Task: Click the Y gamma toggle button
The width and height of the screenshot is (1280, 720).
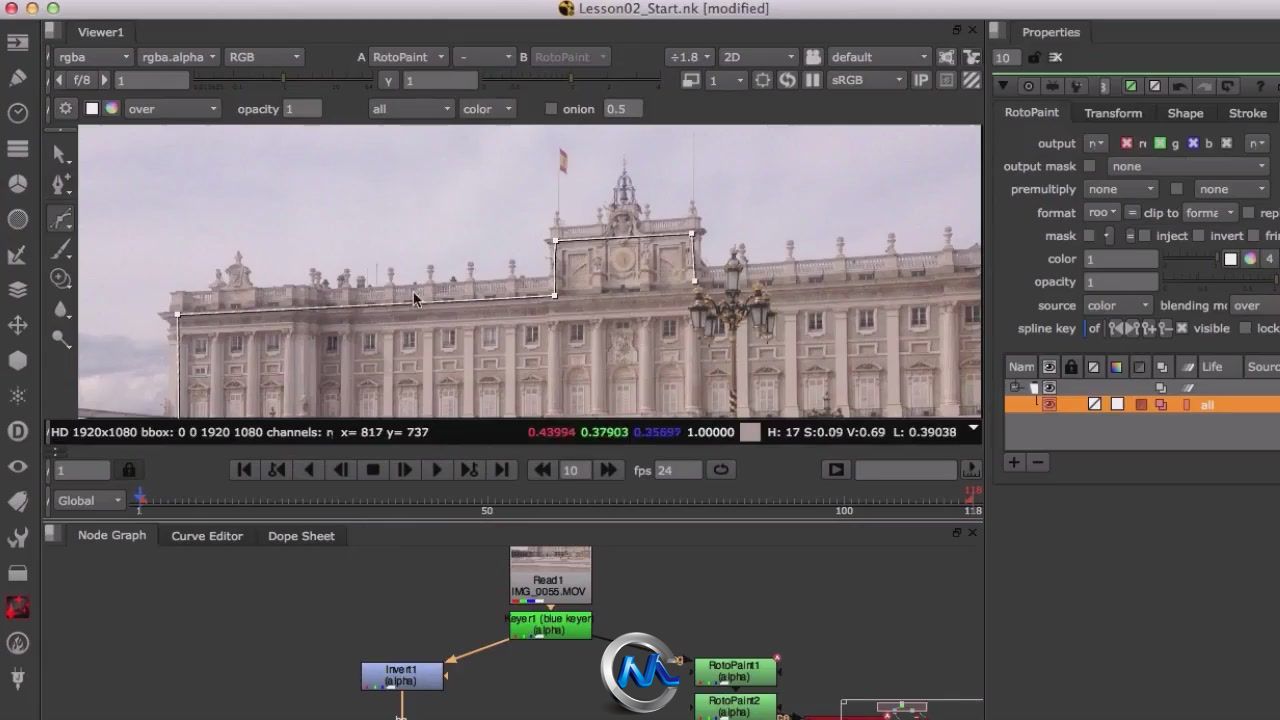Action: (388, 80)
